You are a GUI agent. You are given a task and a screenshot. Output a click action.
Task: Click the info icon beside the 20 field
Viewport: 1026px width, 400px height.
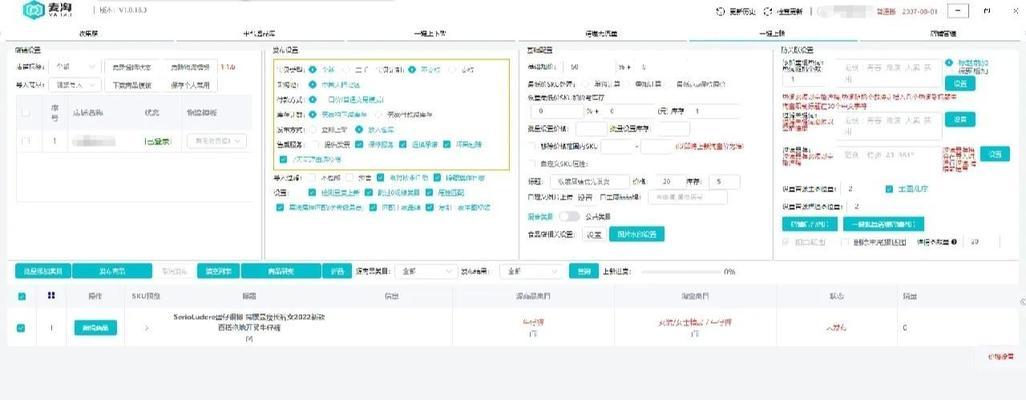pos(955,242)
